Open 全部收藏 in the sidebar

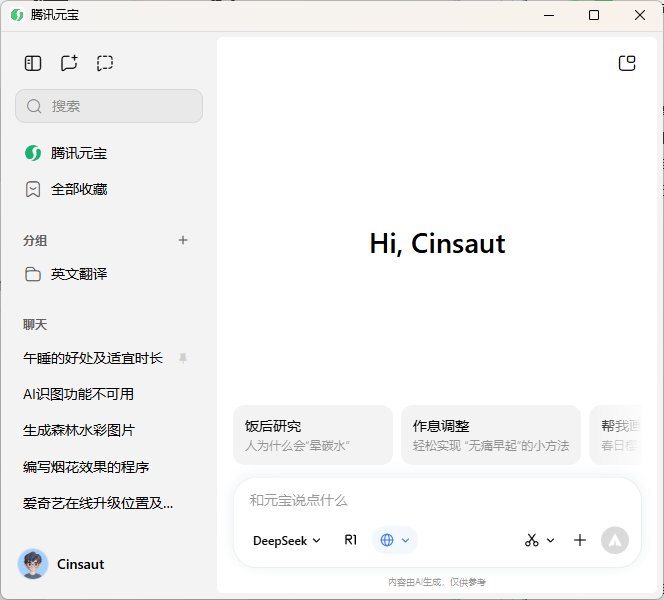tap(79, 189)
